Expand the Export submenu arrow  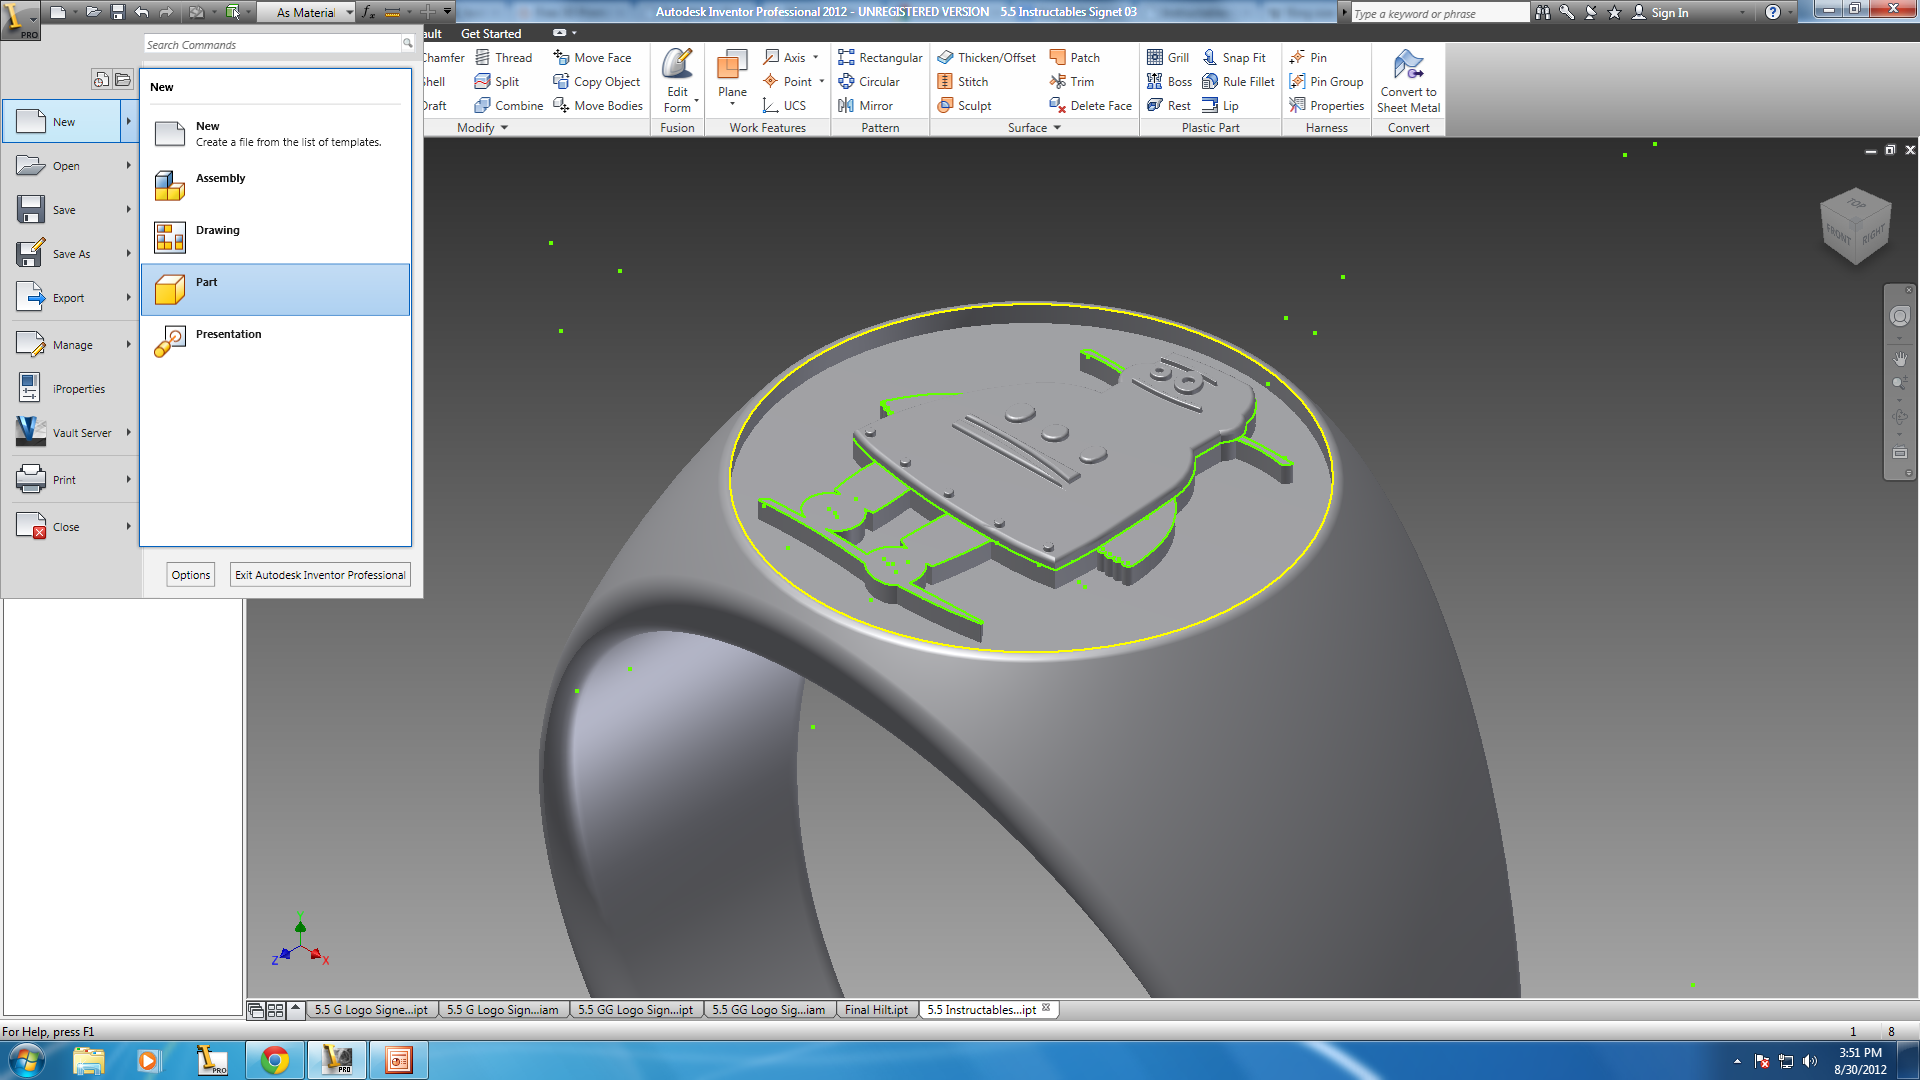pyautogui.click(x=128, y=298)
